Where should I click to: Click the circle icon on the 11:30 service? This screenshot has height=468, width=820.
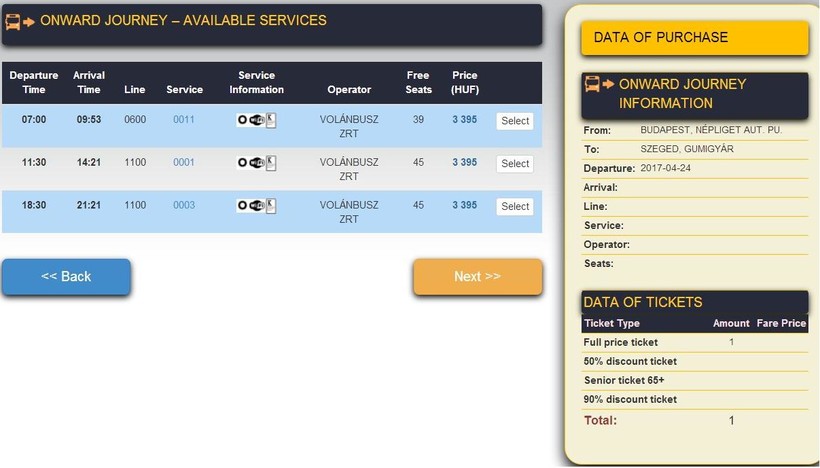tap(242, 163)
